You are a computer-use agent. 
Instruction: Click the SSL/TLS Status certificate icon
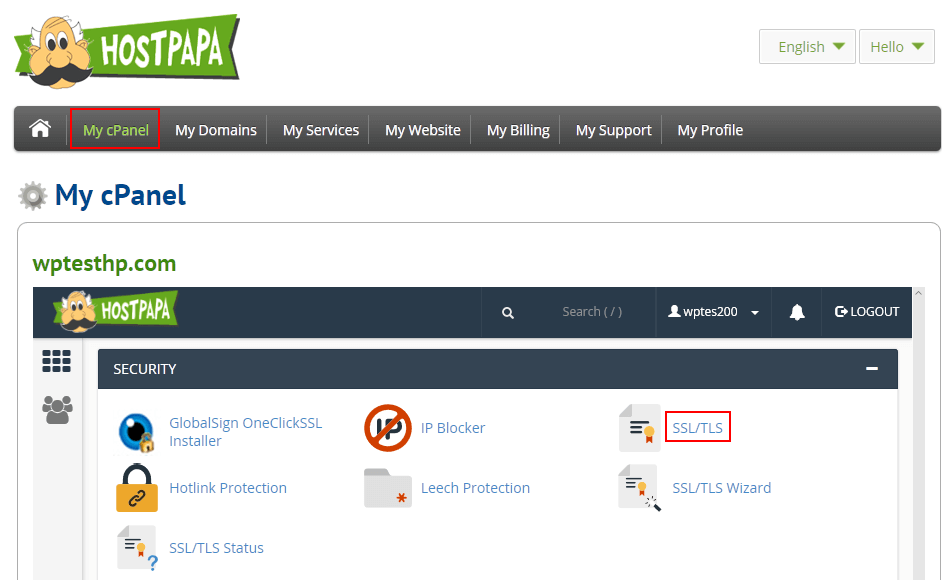[x=138, y=548]
